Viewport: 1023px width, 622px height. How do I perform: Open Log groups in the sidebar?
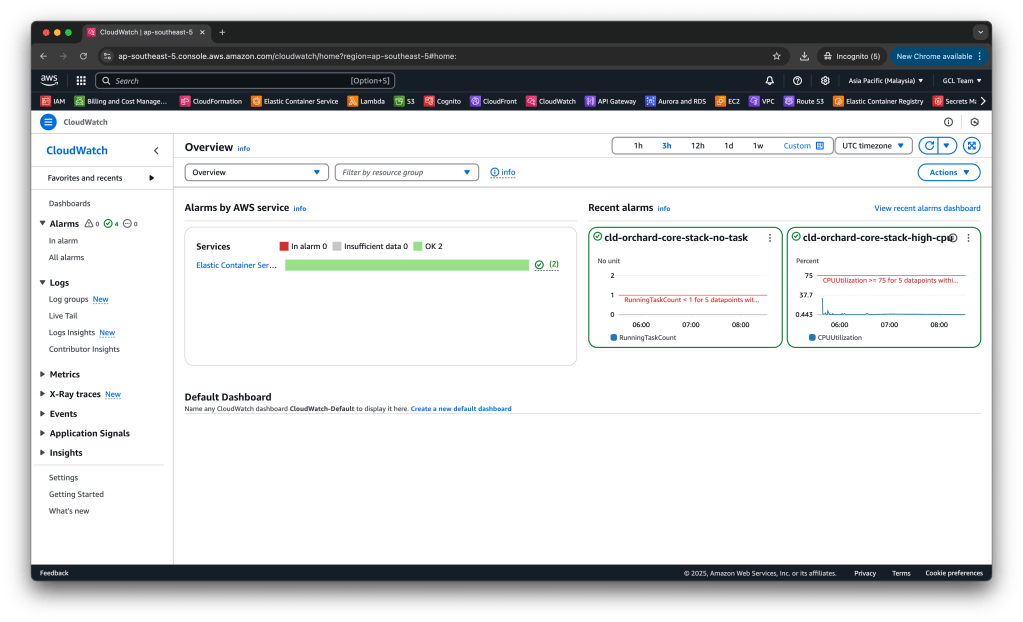(x=68, y=299)
